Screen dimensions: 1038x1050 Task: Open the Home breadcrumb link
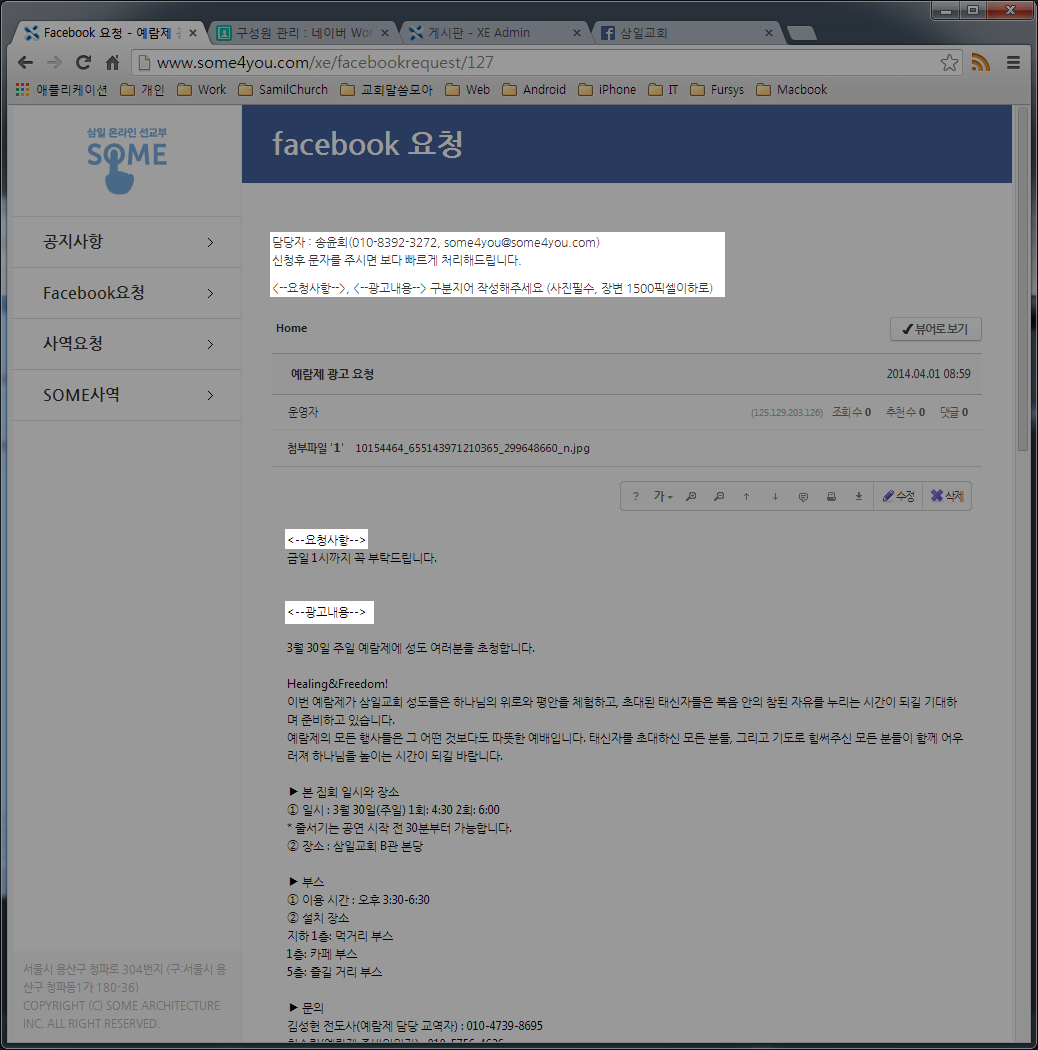pos(291,328)
